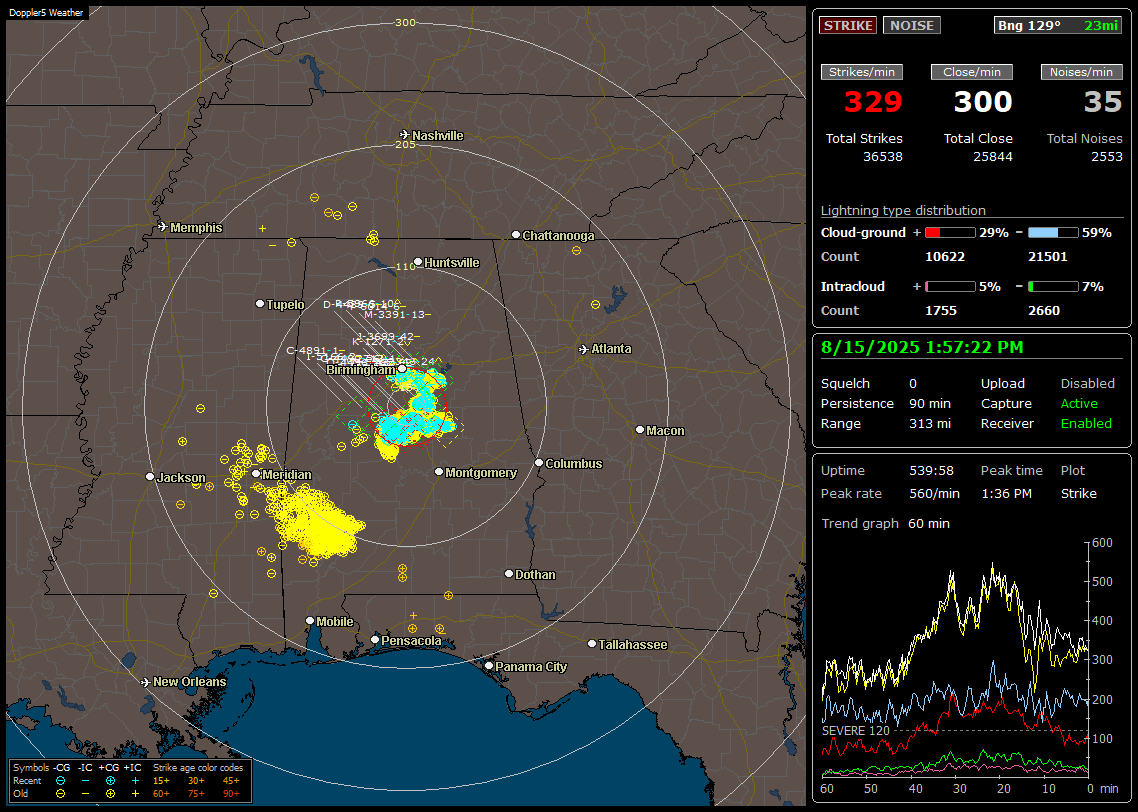Click the Recent +IC cyan plus symbol

click(135, 781)
